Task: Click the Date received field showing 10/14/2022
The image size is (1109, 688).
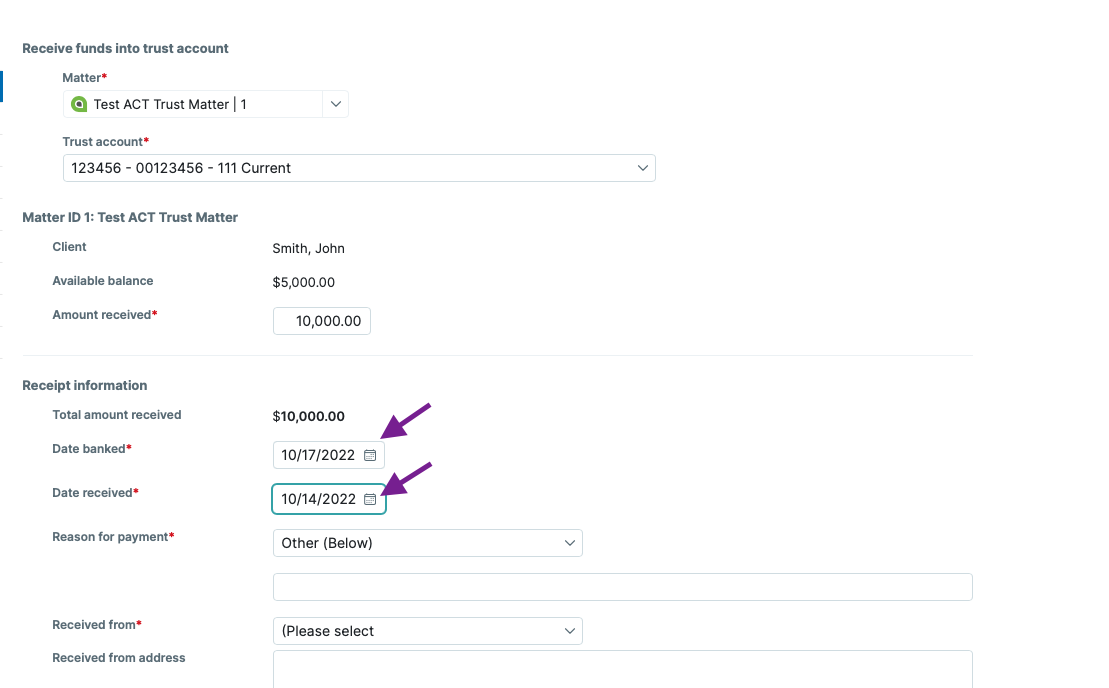Action: pyautogui.click(x=329, y=499)
